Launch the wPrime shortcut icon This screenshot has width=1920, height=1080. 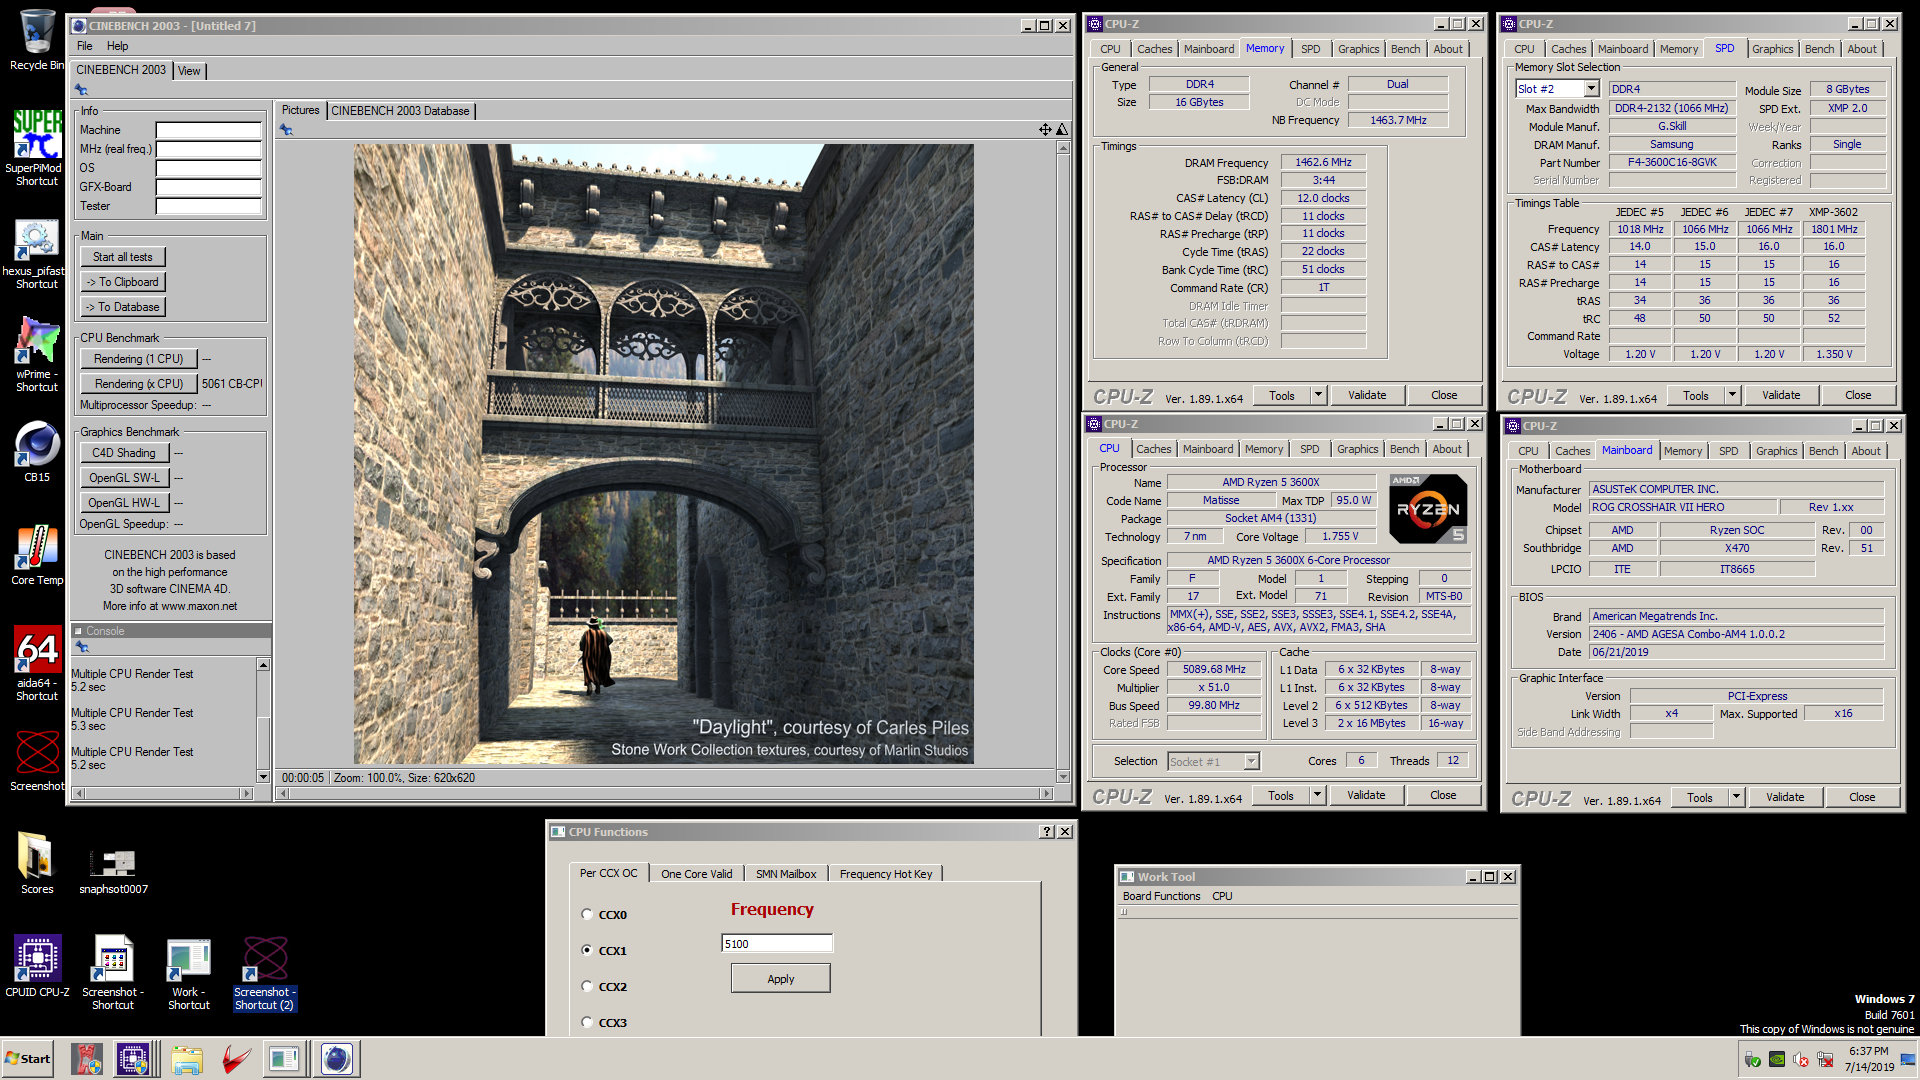(37, 354)
